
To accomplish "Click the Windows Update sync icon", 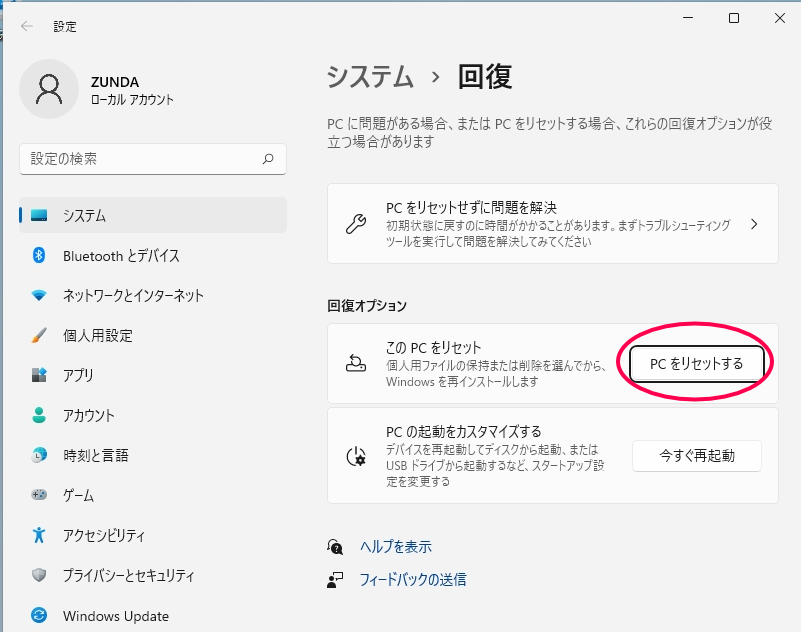I will tap(39, 615).
